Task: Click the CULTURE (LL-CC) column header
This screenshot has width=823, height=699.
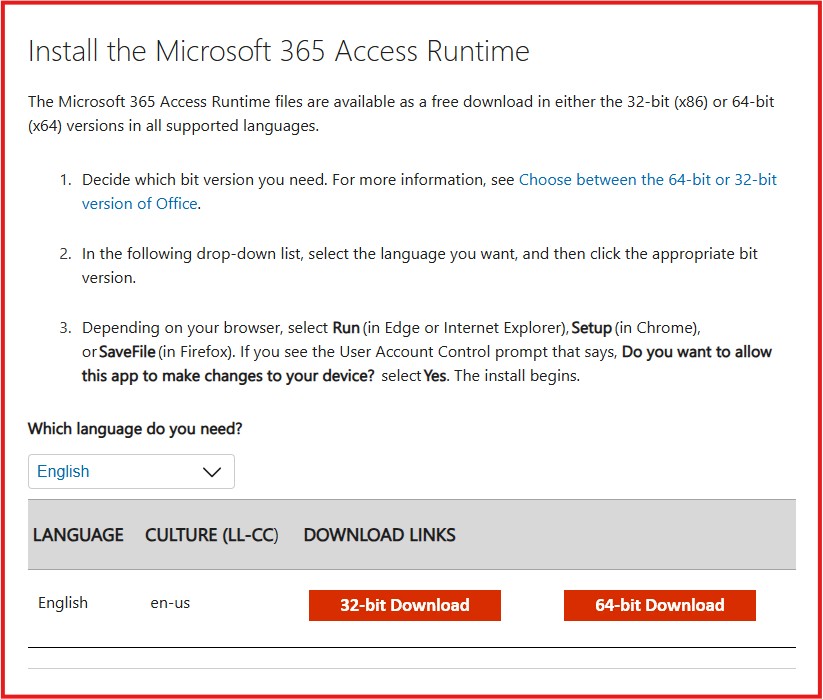Action: tap(211, 535)
